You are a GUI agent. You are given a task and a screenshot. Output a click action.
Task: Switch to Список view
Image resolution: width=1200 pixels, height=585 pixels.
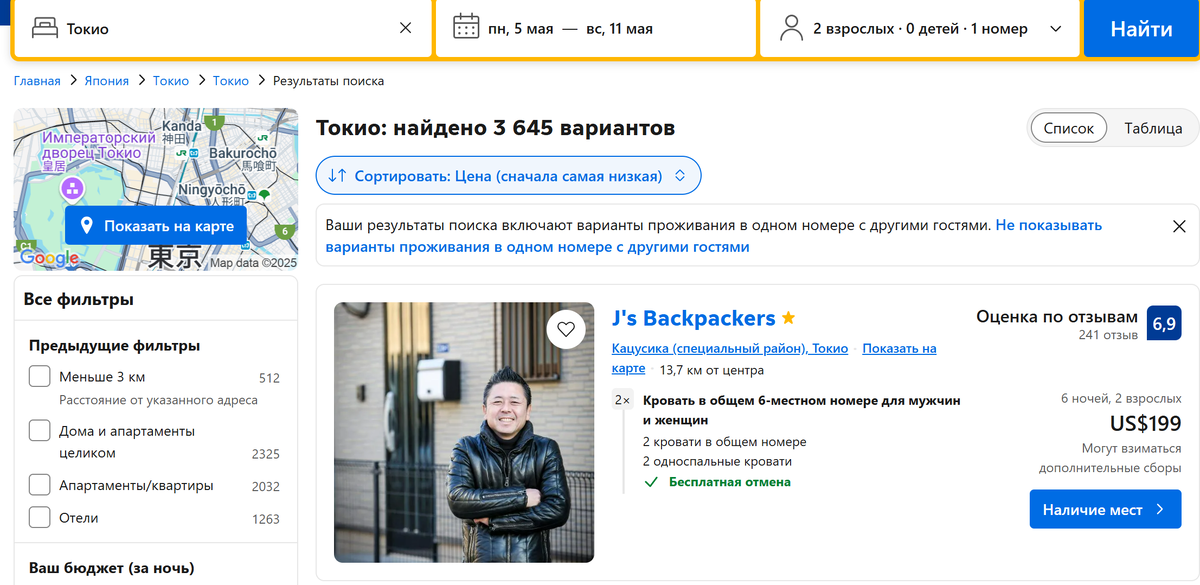pos(1068,128)
